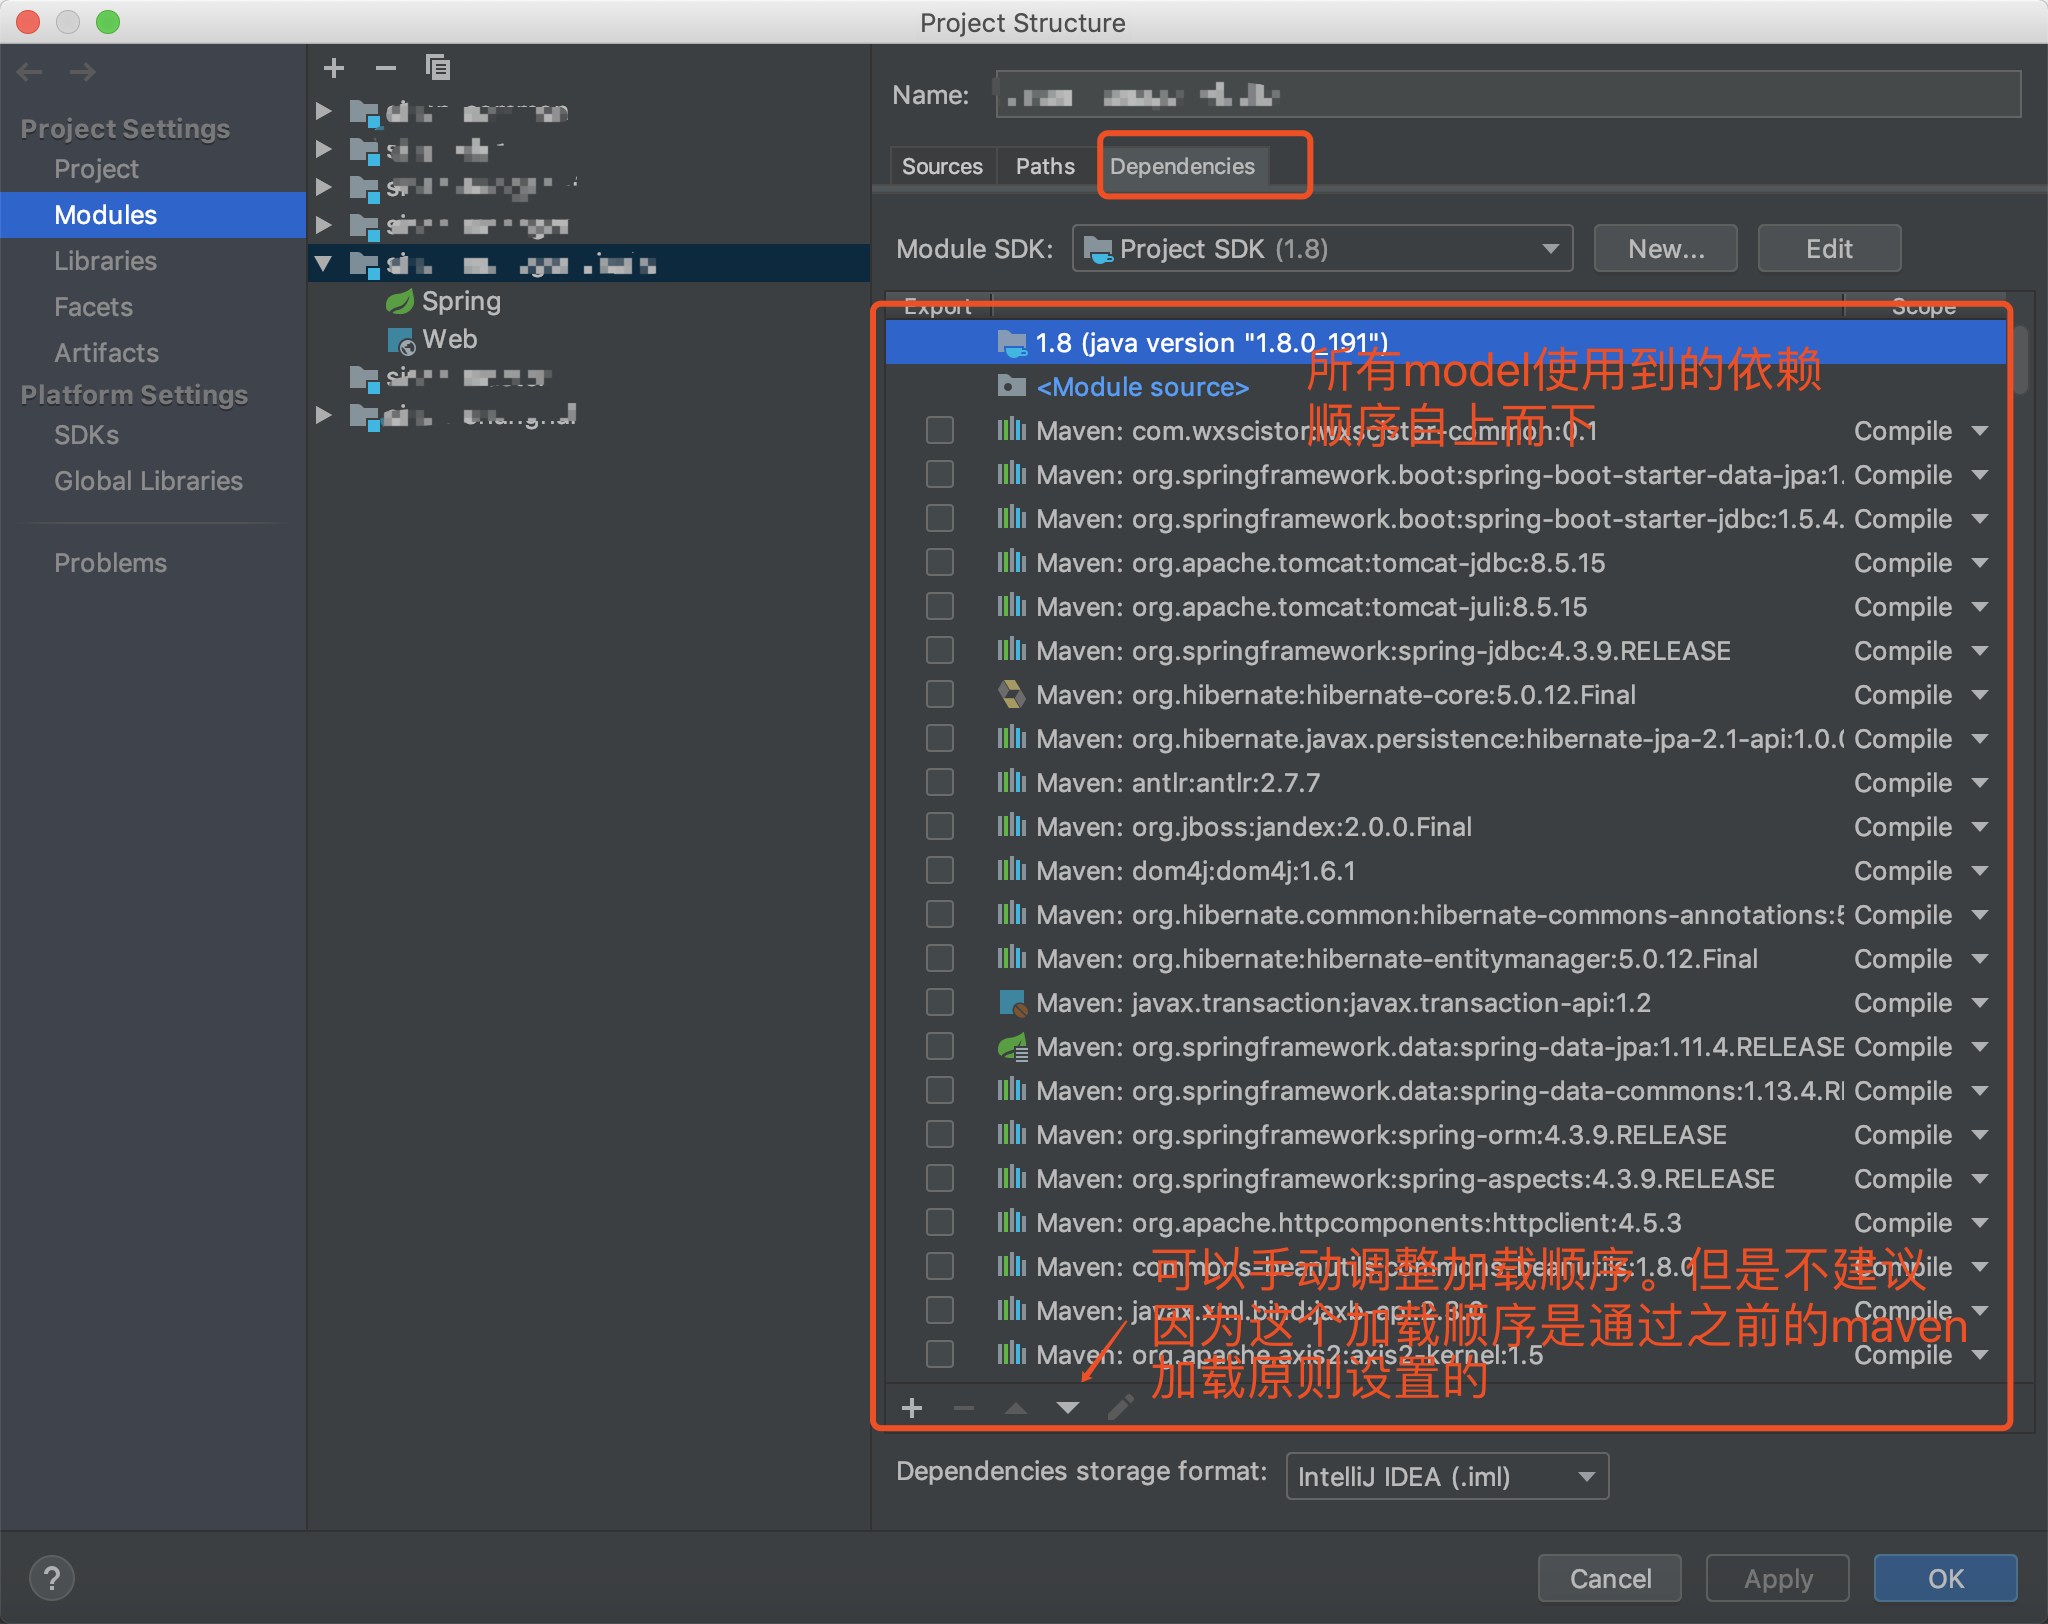
Task: Check export box for tomcat-jdbc dependency
Action: [939, 563]
